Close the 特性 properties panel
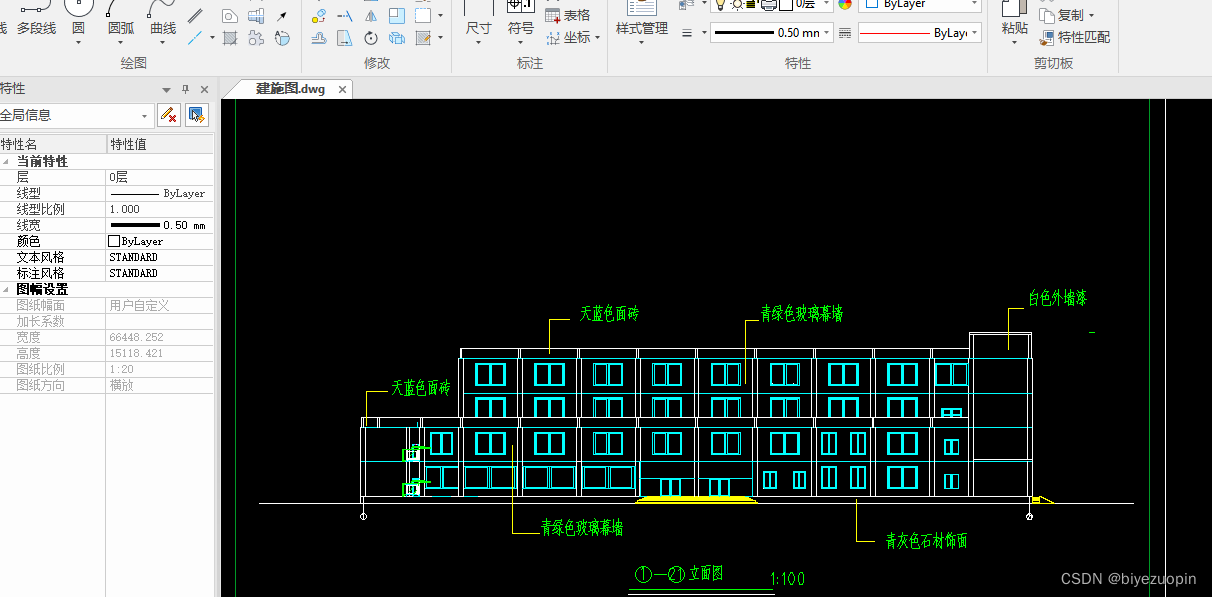 point(204,89)
